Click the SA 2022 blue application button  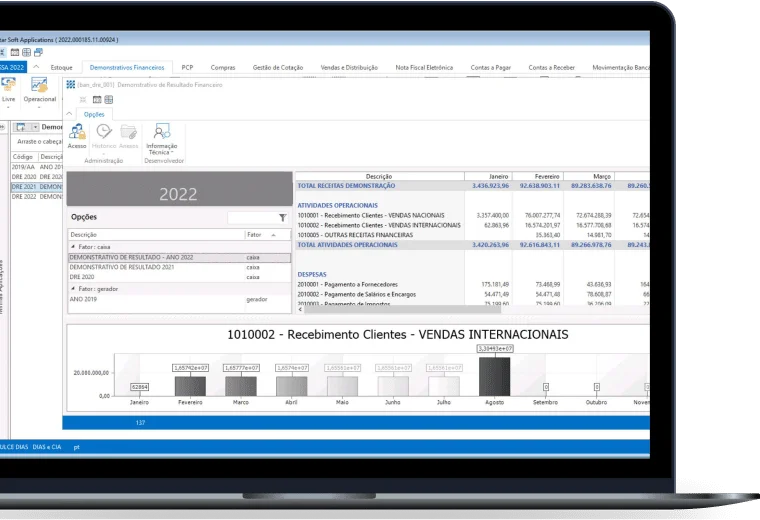tap(13, 67)
